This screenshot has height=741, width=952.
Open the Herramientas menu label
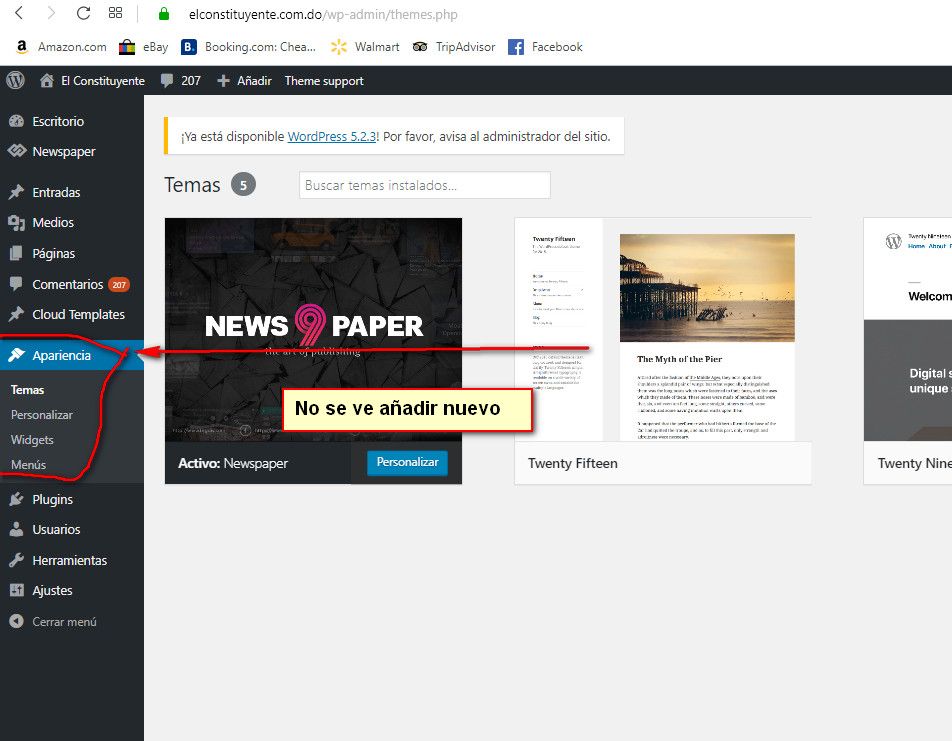point(70,560)
